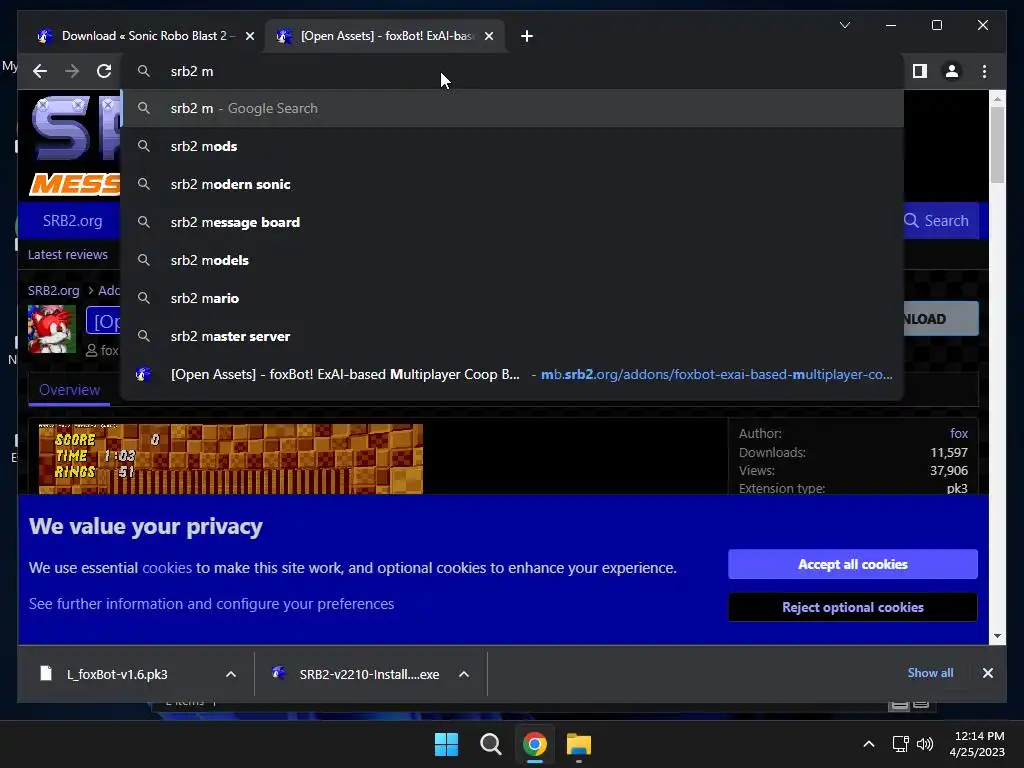Viewport: 1024px width, 768px height.
Task: Open Windows taskbar search
Action: 490,744
